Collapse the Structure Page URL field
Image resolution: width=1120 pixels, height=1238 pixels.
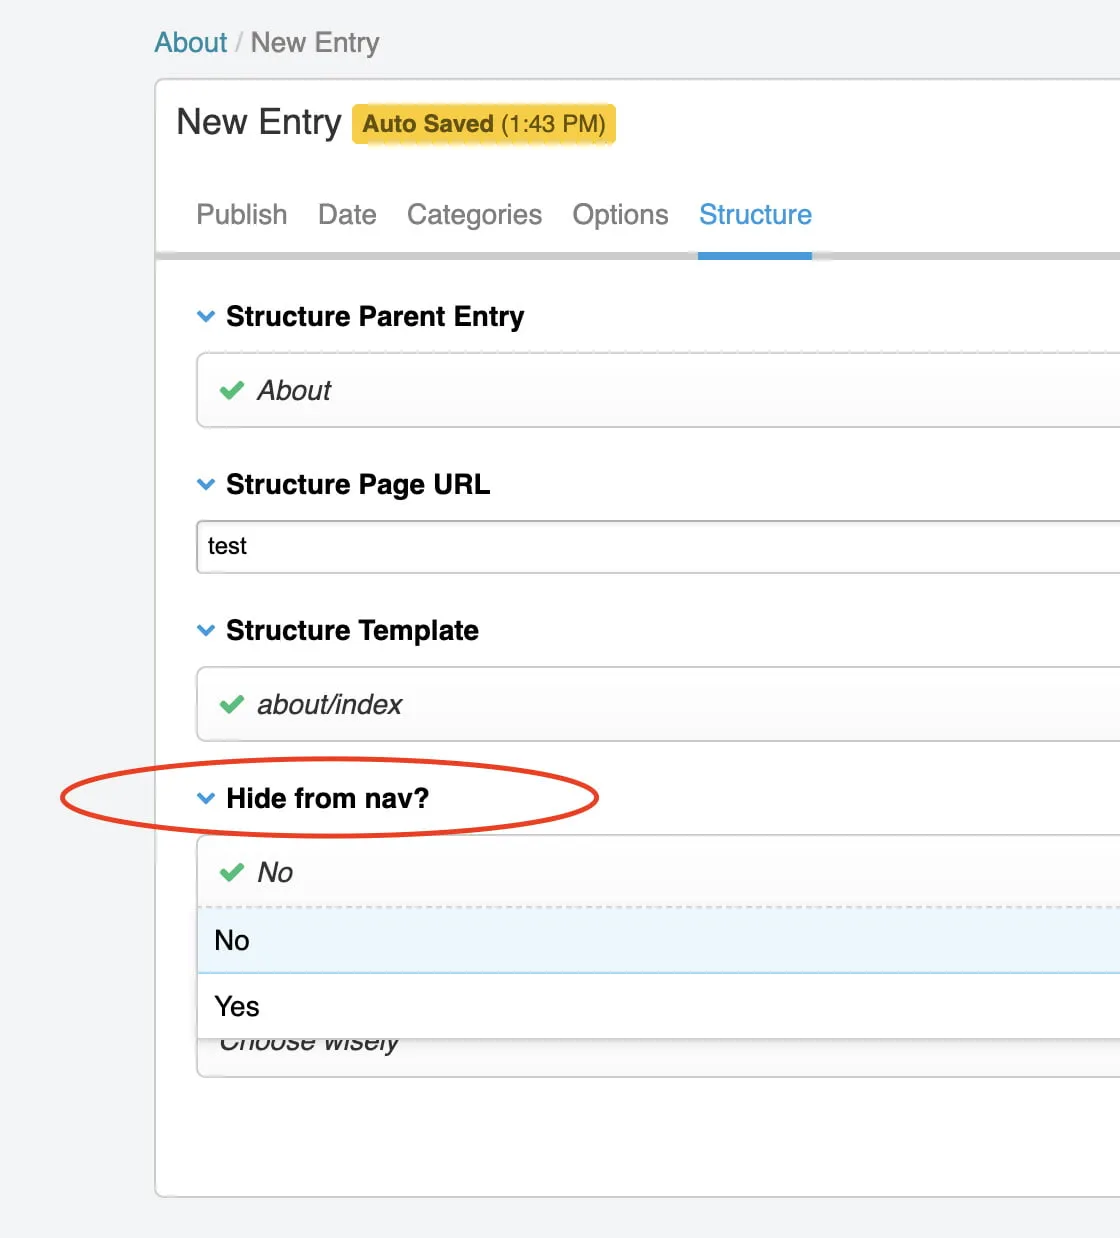pyautogui.click(x=206, y=485)
